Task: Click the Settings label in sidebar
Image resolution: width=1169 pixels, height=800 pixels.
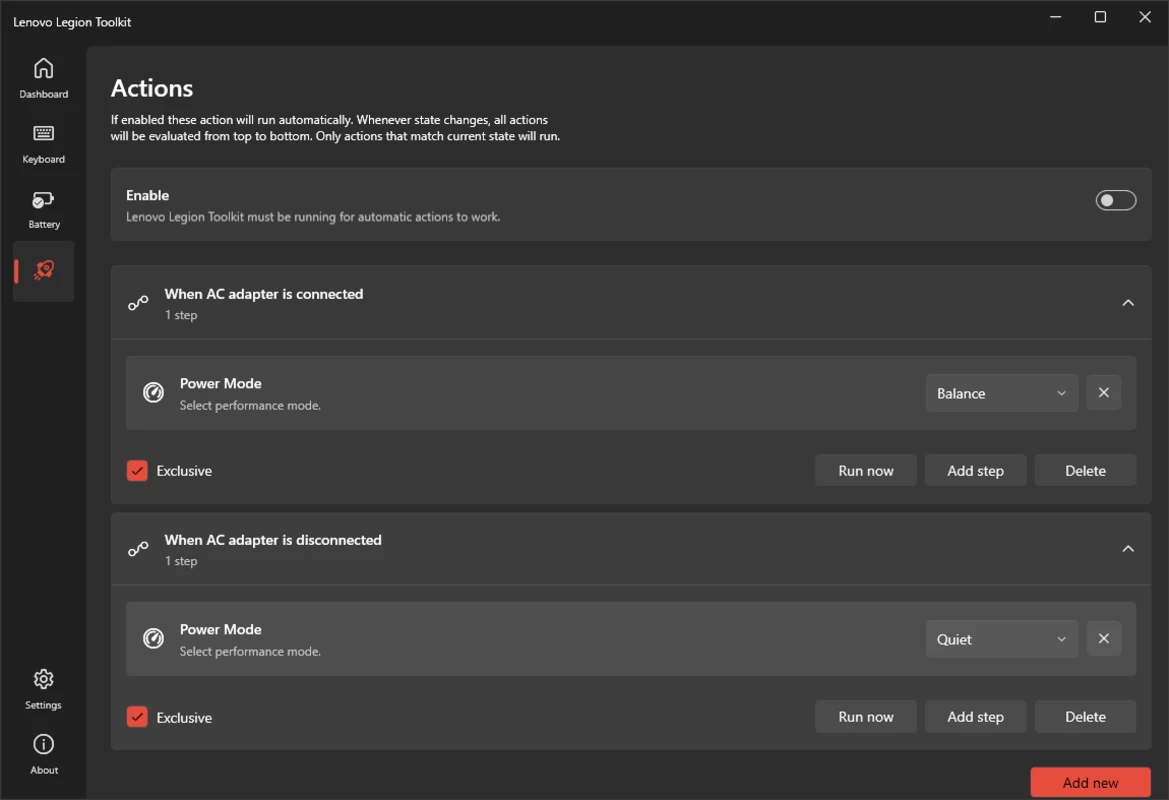Action: (43, 705)
